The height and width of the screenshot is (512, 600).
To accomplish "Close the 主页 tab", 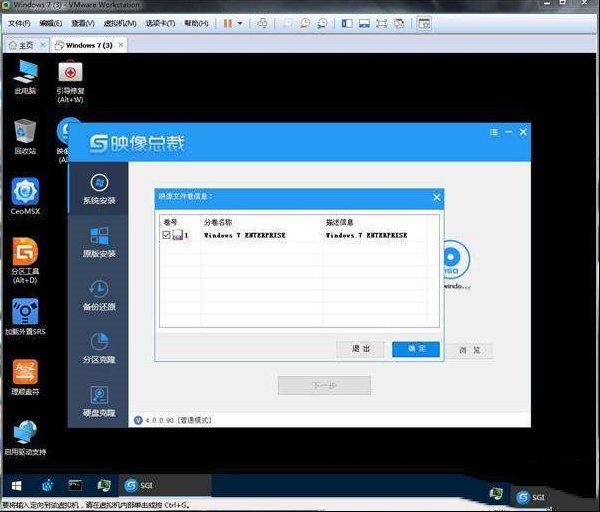I will (43, 45).
